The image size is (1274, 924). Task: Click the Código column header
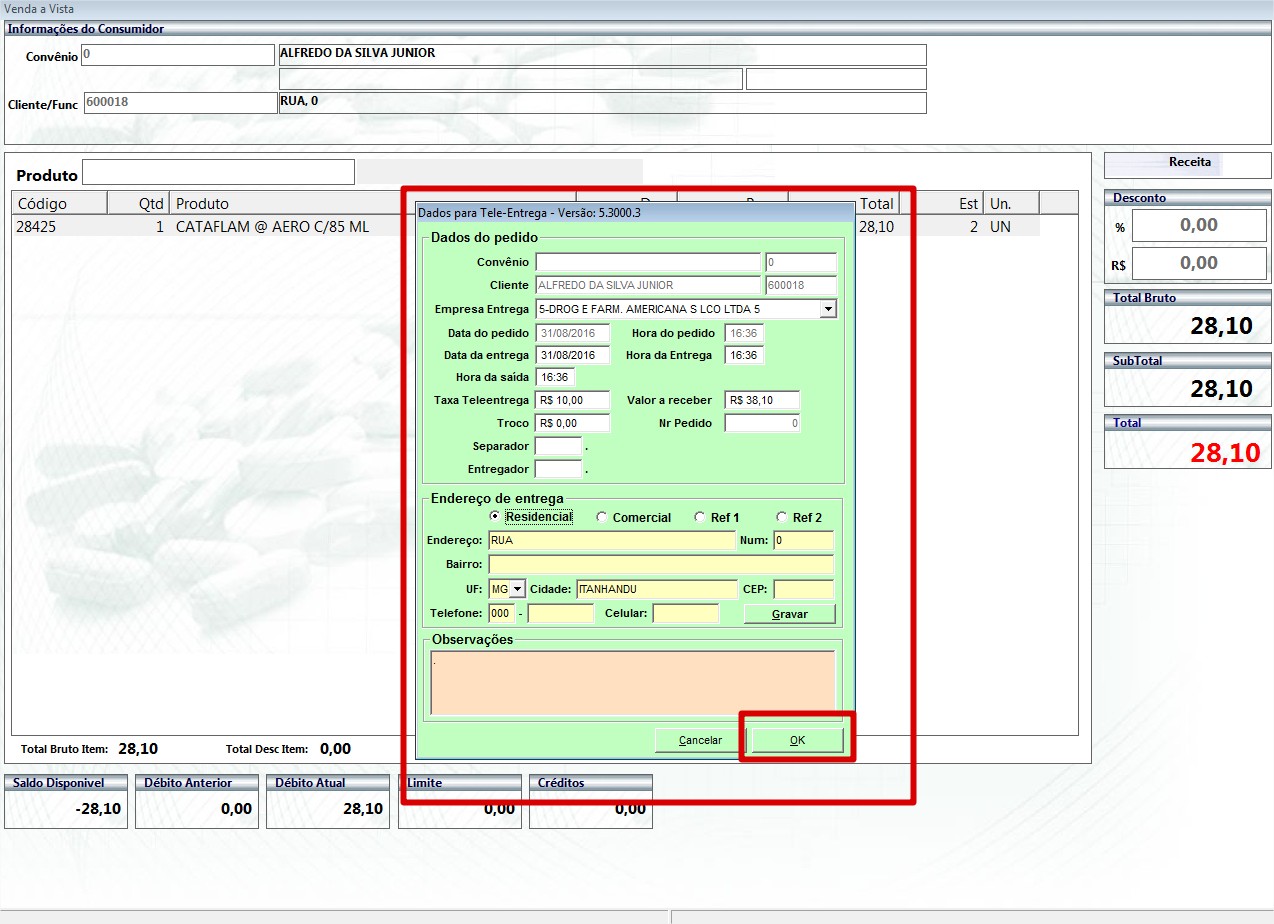(58, 204)
